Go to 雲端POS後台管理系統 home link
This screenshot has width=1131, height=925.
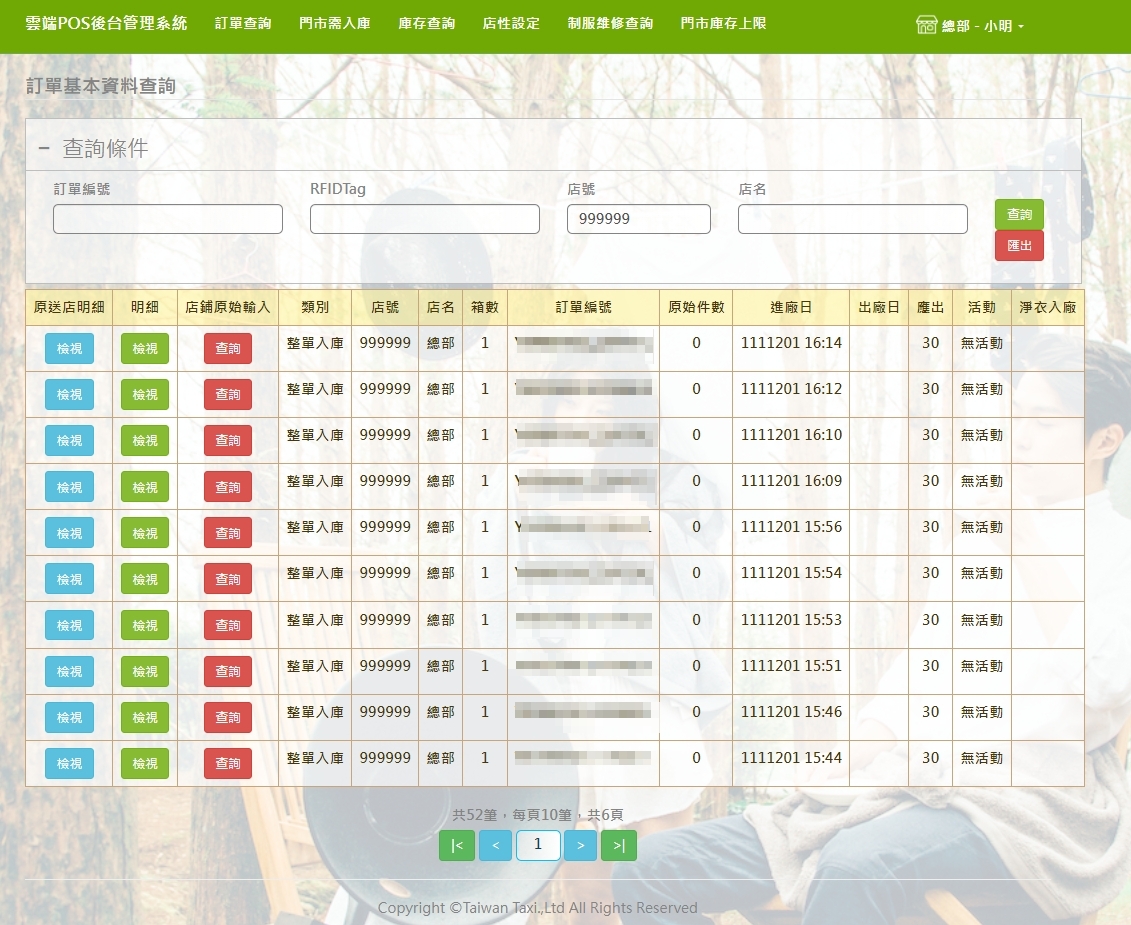point(106,23)
